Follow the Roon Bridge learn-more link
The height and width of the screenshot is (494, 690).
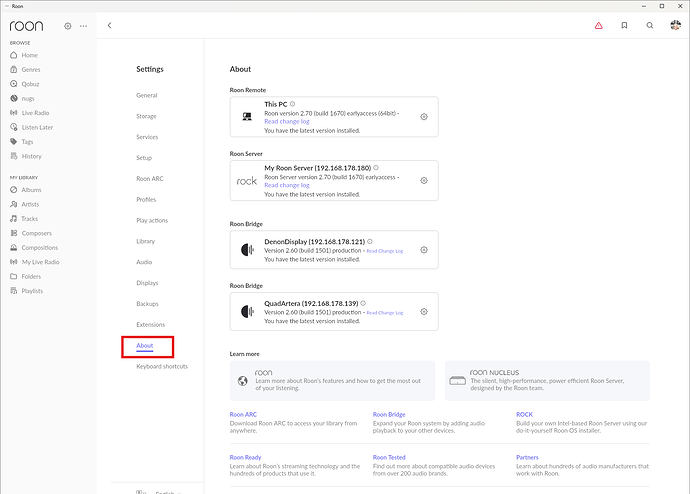click(389, 414)
